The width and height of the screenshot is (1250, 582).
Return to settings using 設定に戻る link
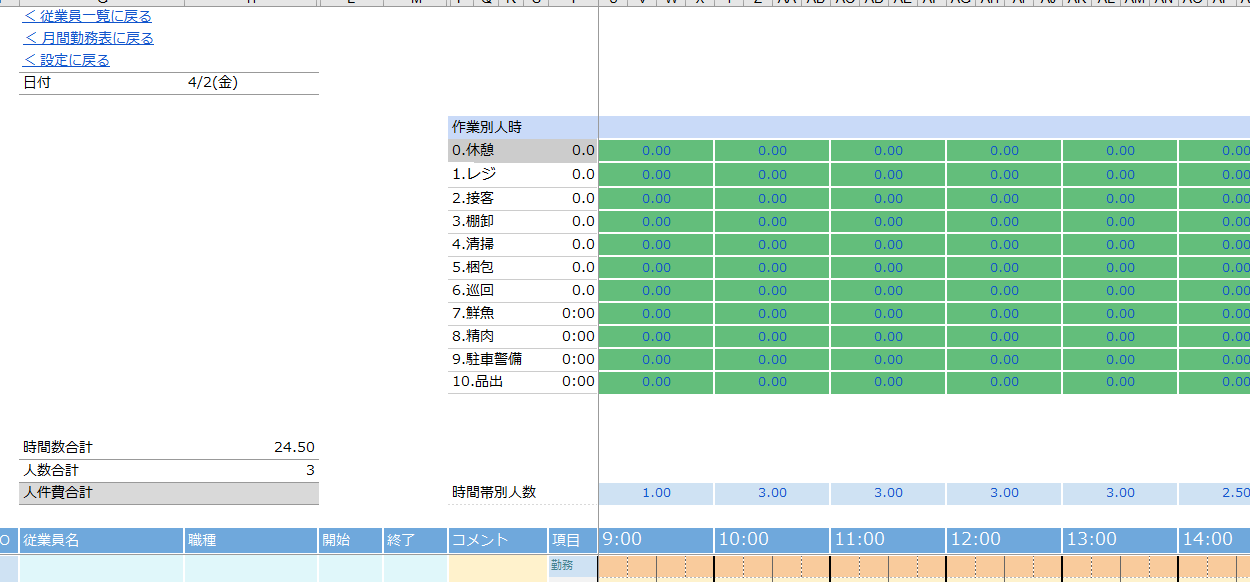pyautogui.click(x=66, y=59)
